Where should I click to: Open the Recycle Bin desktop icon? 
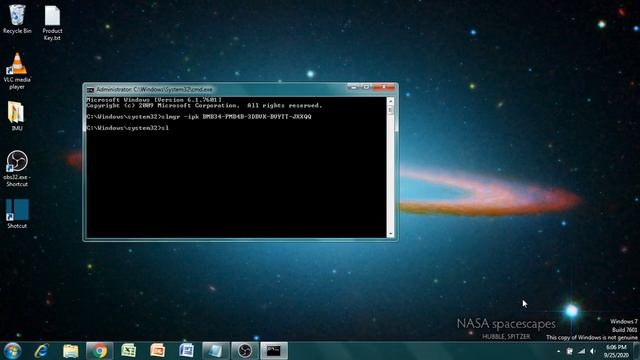coord(17,19)
